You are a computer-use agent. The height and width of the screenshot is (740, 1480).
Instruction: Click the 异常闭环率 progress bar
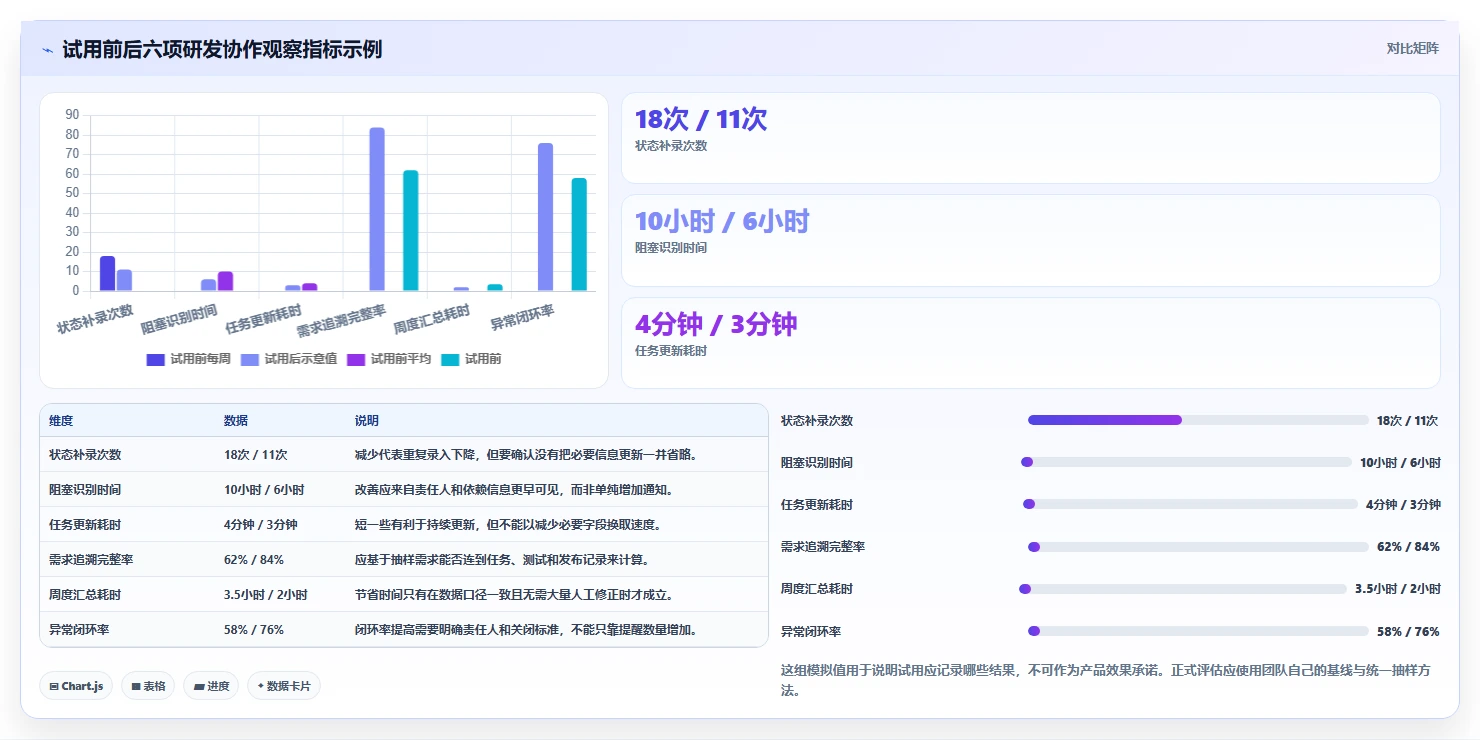[x=1198, y=631]
